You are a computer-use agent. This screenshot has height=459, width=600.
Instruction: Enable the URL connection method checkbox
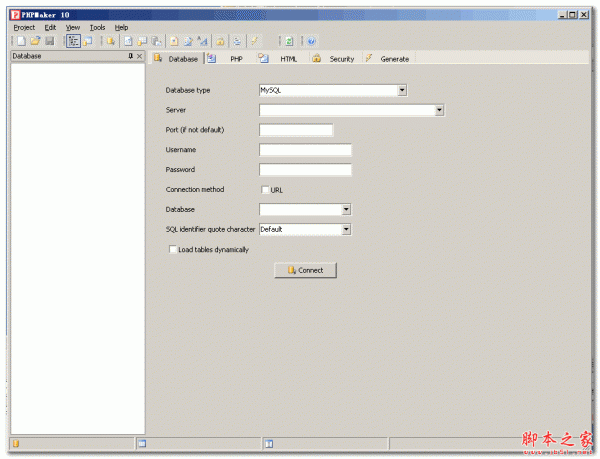coord(265,190)
